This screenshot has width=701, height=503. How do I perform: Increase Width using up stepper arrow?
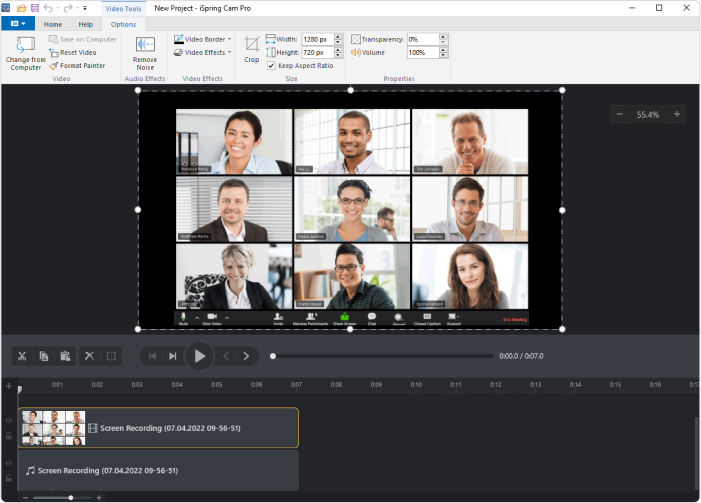[x=338, y=37]
